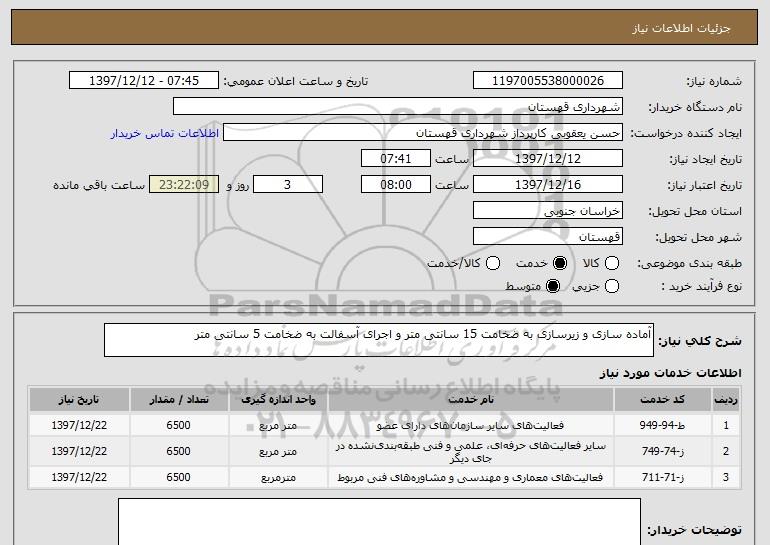This screenshot has height=545, width=770.
Task: Click the public announcement date field
Action: pyautogui.click(x=144, y=81)
